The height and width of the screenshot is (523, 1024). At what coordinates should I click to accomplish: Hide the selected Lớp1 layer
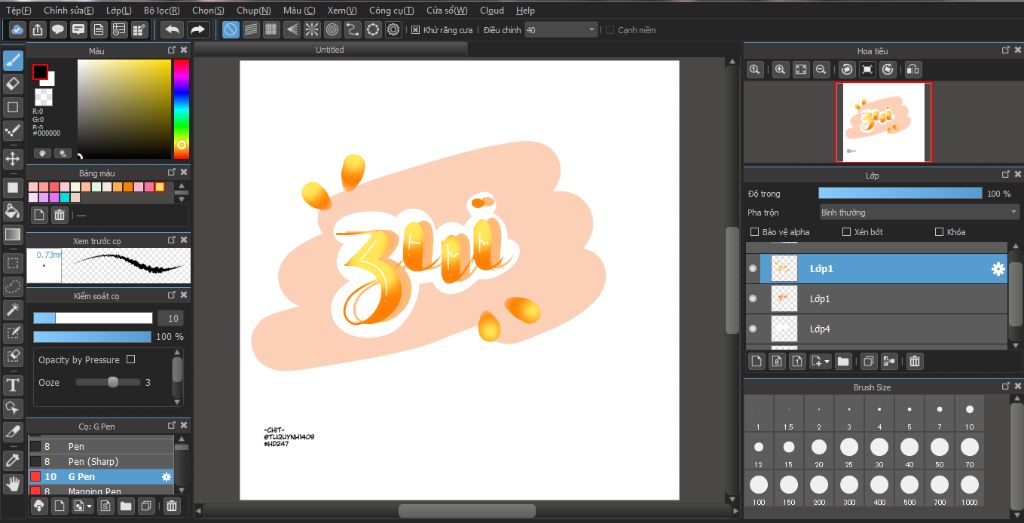pyautogui.click(x=753, y=268)
